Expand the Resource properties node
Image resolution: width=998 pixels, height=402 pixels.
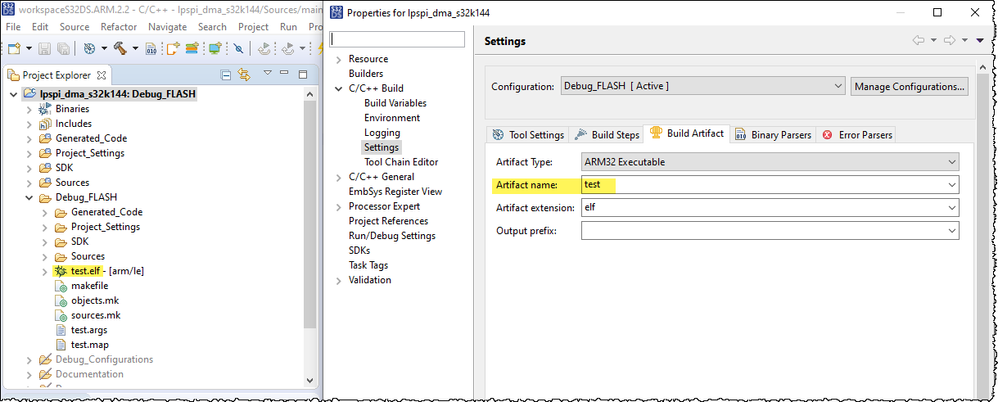338,59
